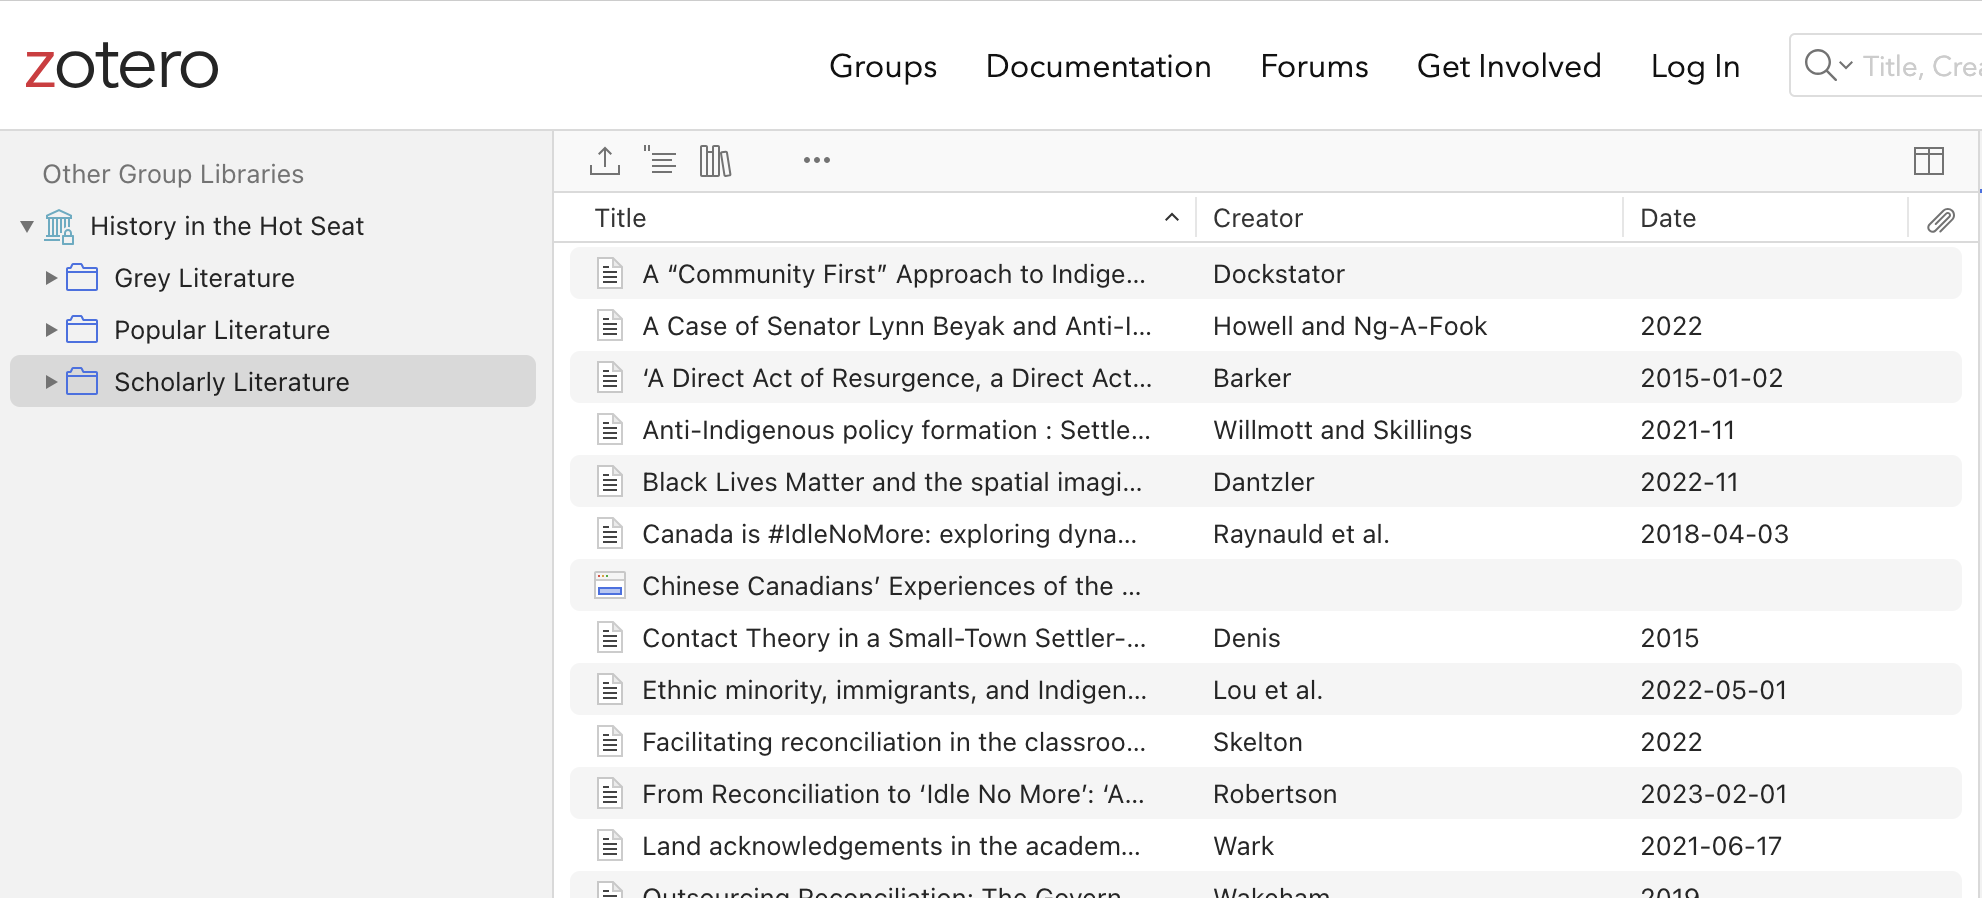This screenshot has width=1982, height=898.
Task: Click the date cell '2015-01-02'
Action: 1711,378
